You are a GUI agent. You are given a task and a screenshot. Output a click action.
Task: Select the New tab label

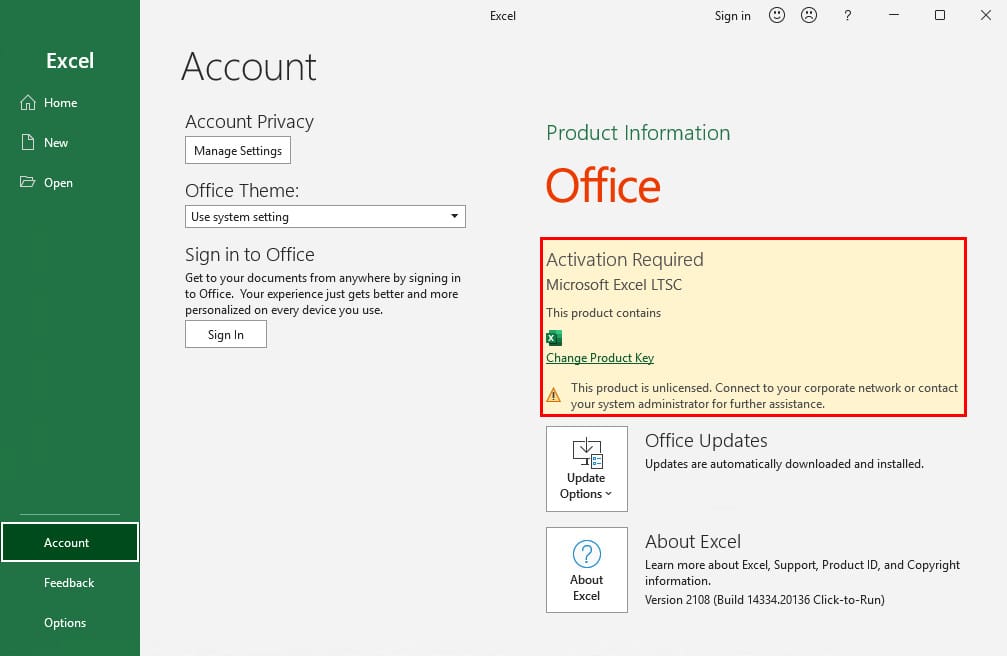pos(56,143)
